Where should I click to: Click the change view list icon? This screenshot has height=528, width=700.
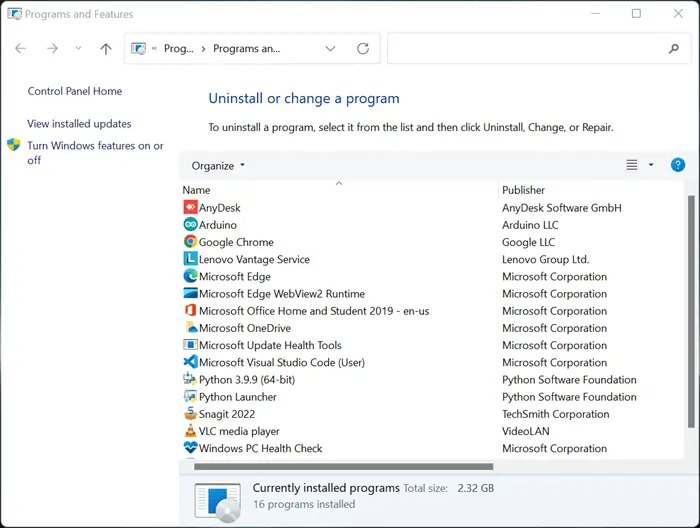pyautogui.click(x=631, y=165)
